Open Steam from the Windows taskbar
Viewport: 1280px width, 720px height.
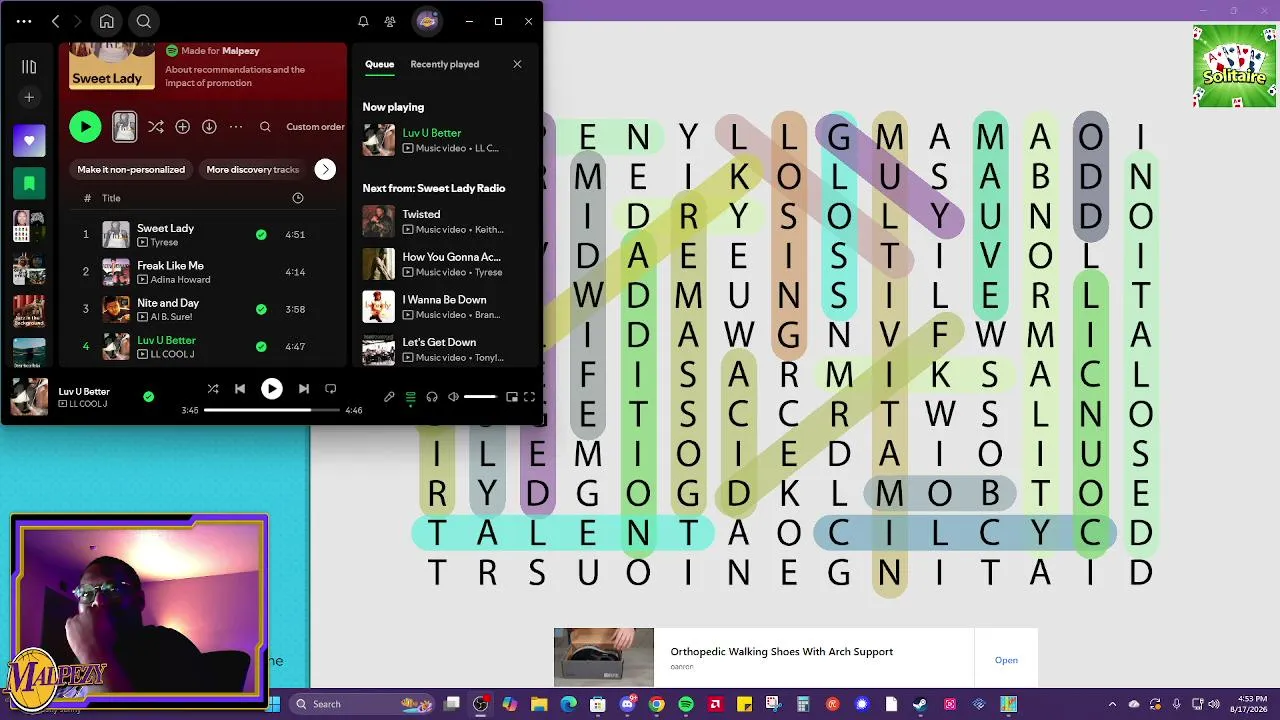[x=920, y=704]
